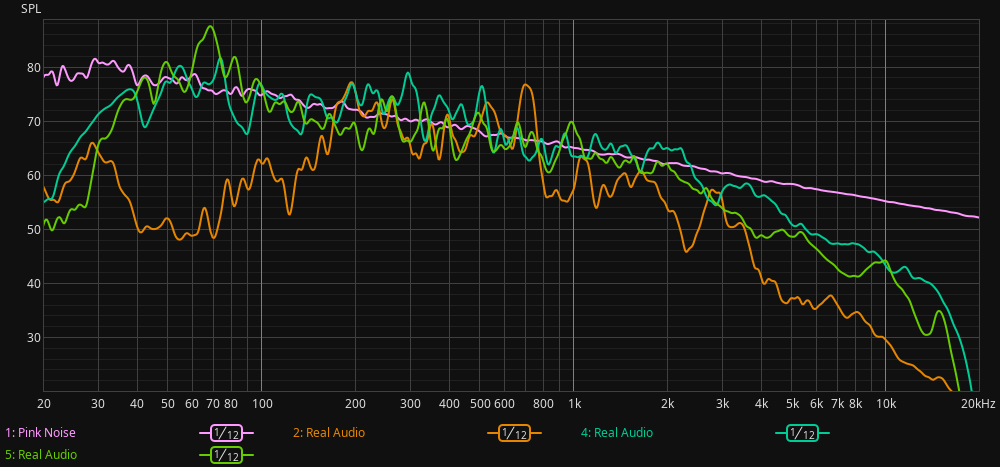Click the 20kHz frequency axis label
1000x467 pixels.
point(978,404)
